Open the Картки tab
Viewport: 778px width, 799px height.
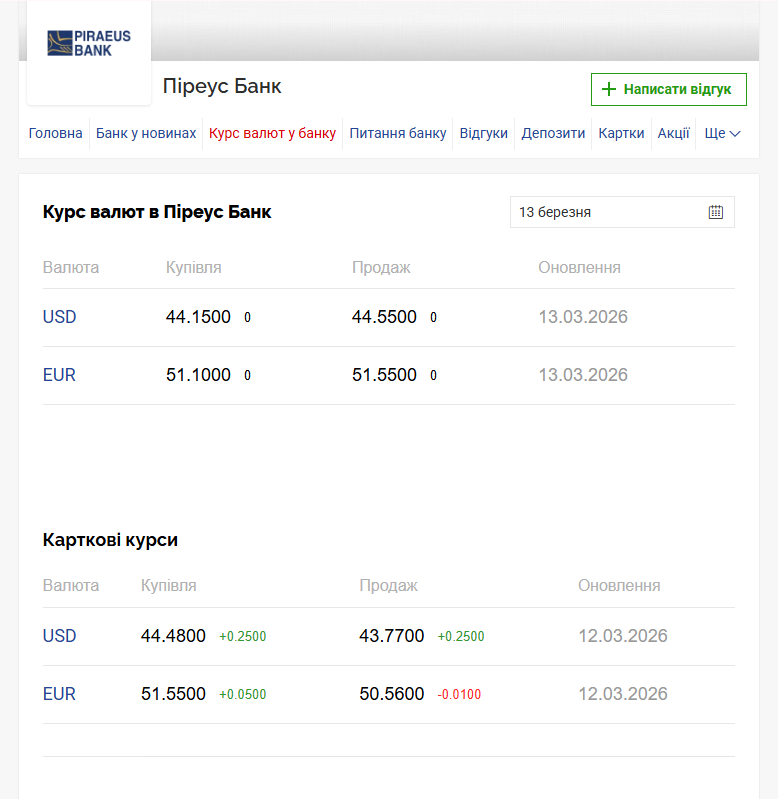point(621,133)
